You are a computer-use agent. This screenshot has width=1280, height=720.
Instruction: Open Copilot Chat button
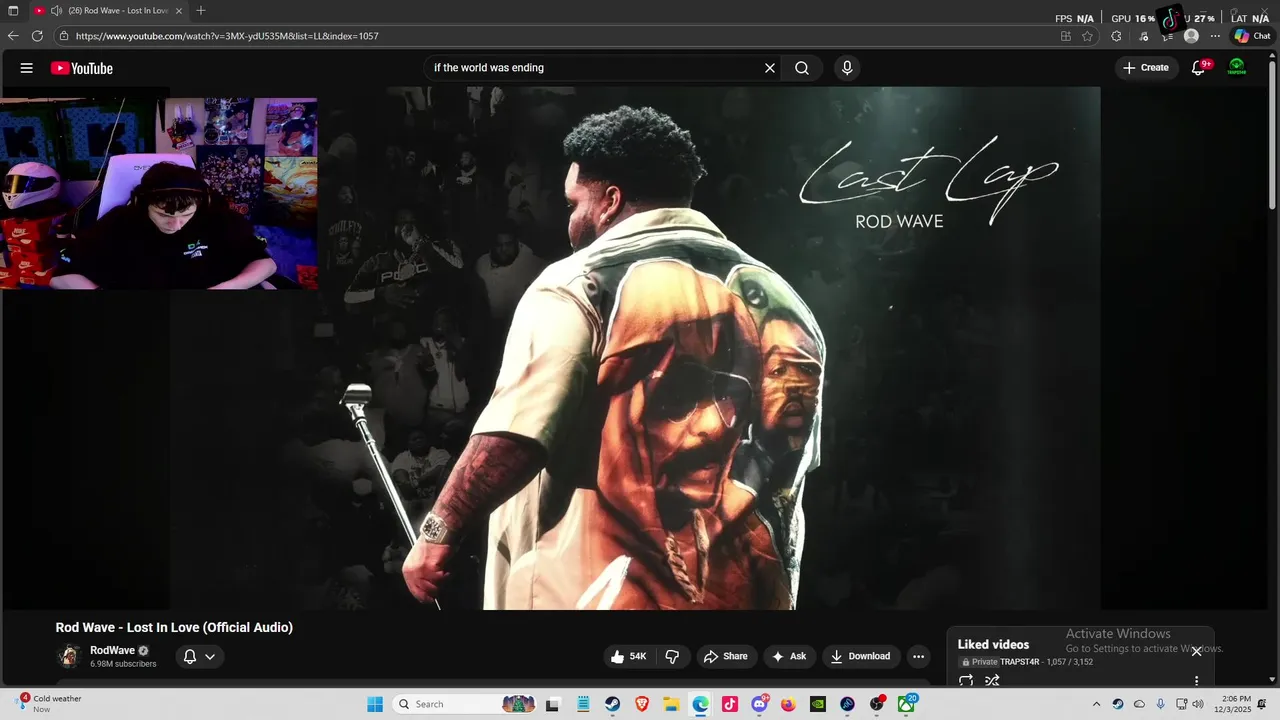tap(1252, 36)
